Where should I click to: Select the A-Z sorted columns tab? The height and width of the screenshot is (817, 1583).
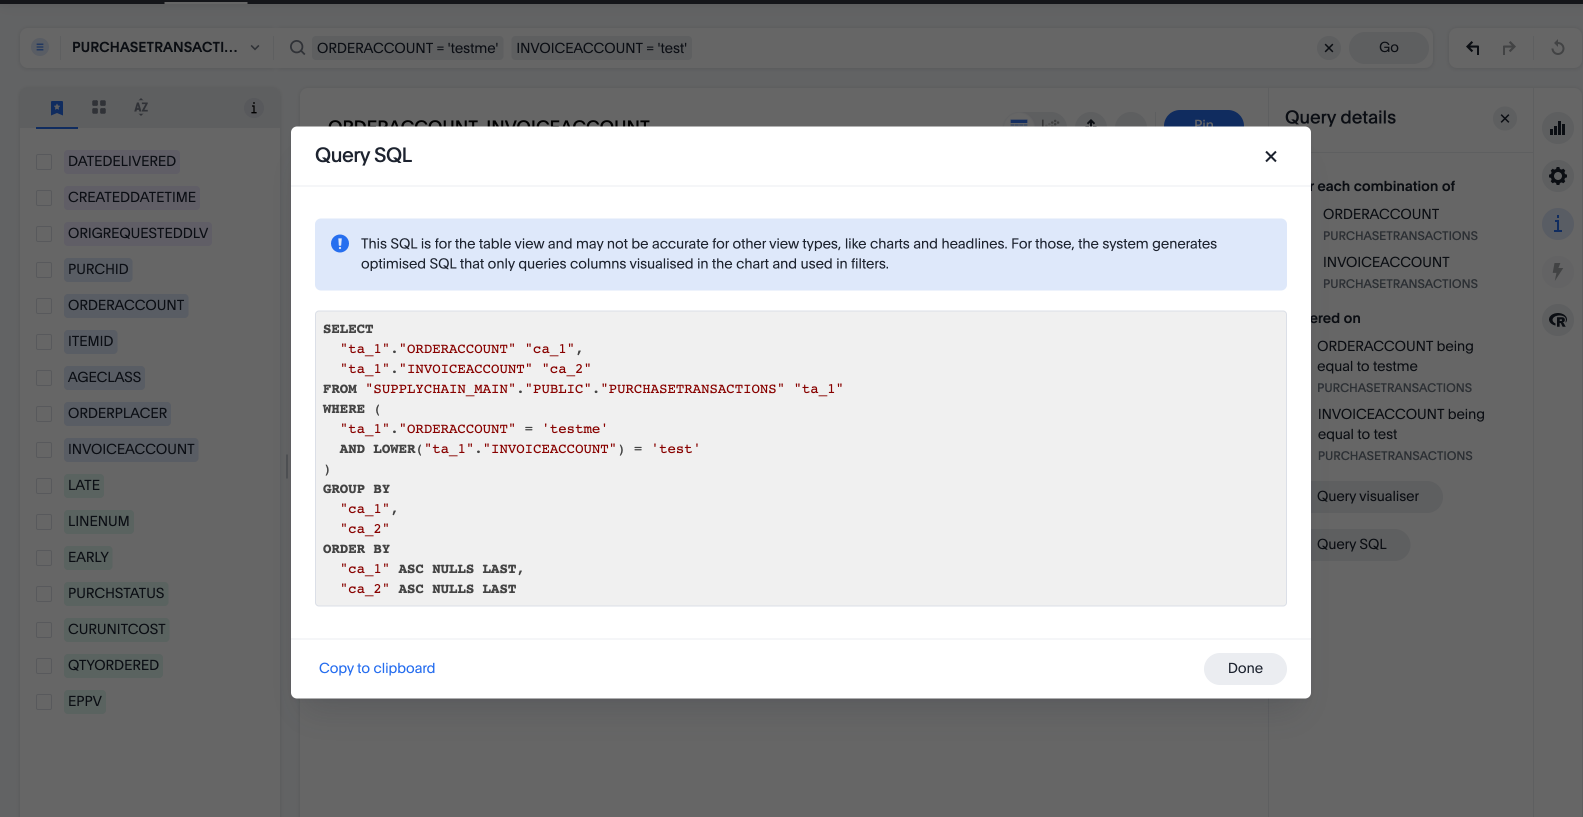point(141,107)
